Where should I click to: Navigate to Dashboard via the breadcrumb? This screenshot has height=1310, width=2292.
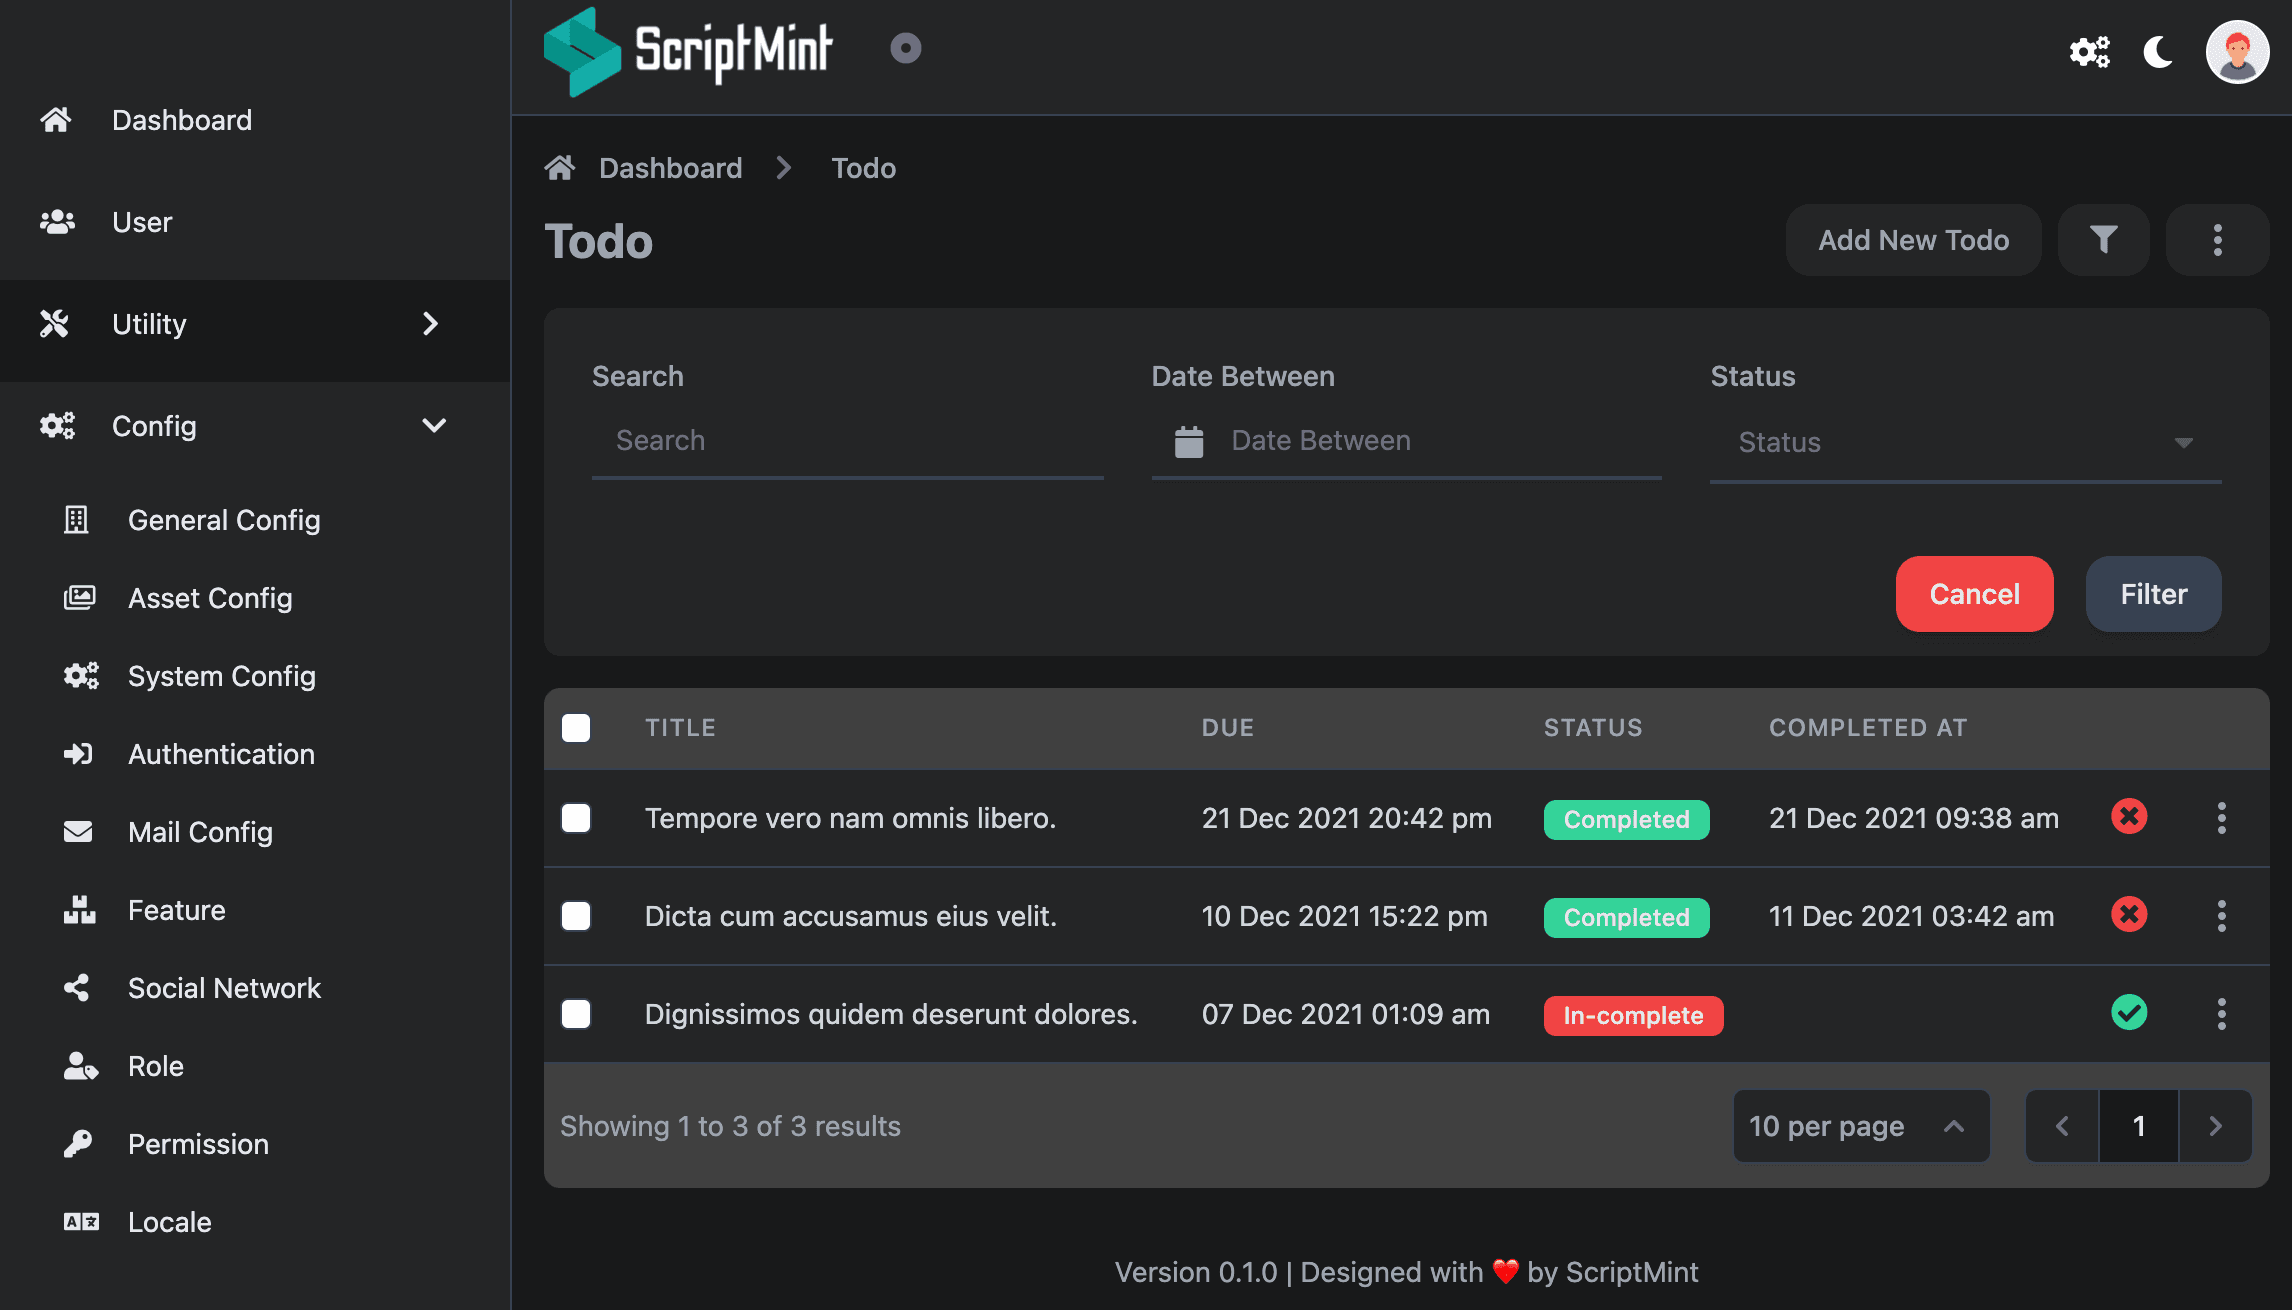[671, 167]
